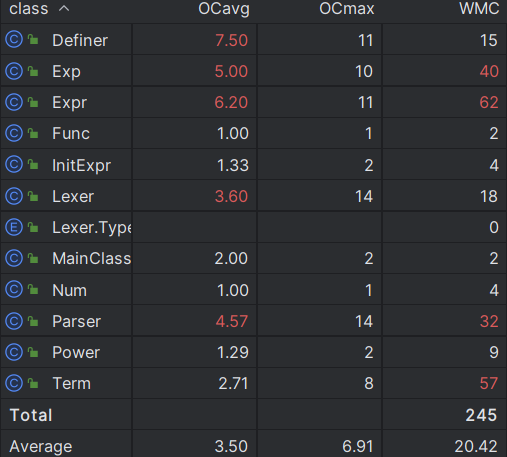
Task: Click the class icon beside Power
Action: 14,352
